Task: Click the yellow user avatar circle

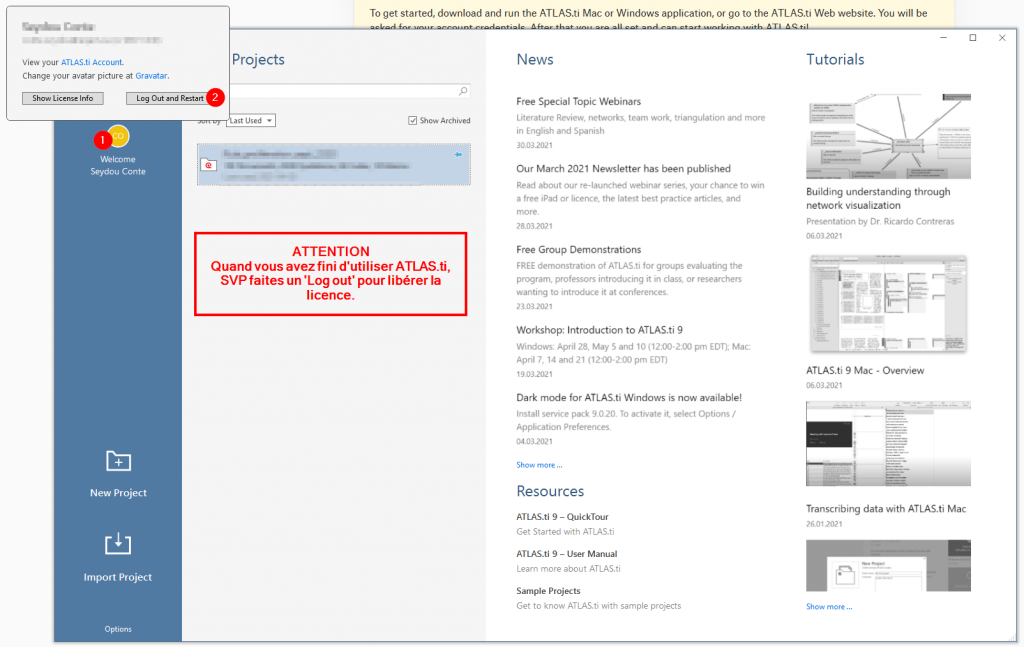Action: tap(118, 136)
